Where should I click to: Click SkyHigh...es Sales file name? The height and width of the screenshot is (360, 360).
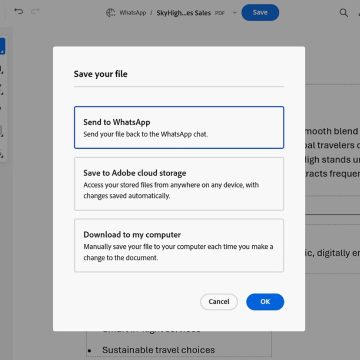tap(184, 13)
